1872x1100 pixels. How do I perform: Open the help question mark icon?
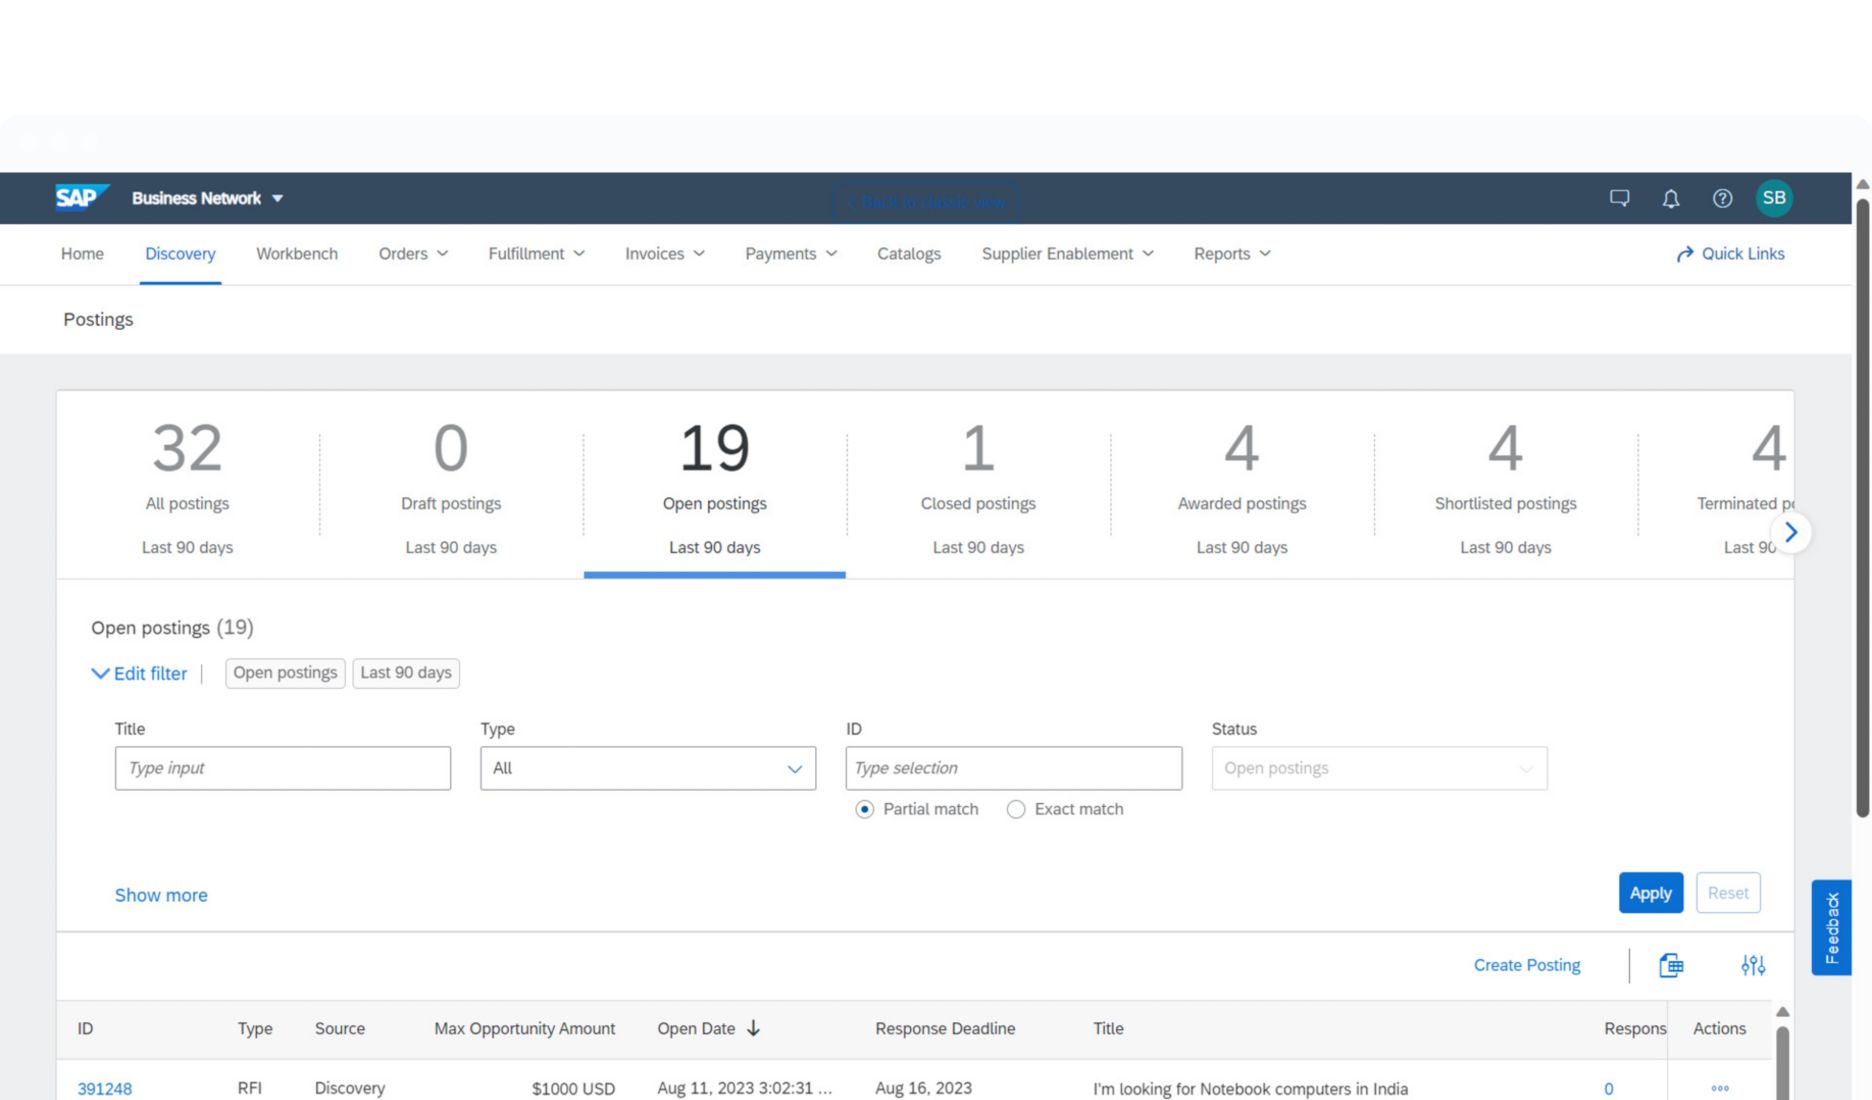(x=1722, y=198)
